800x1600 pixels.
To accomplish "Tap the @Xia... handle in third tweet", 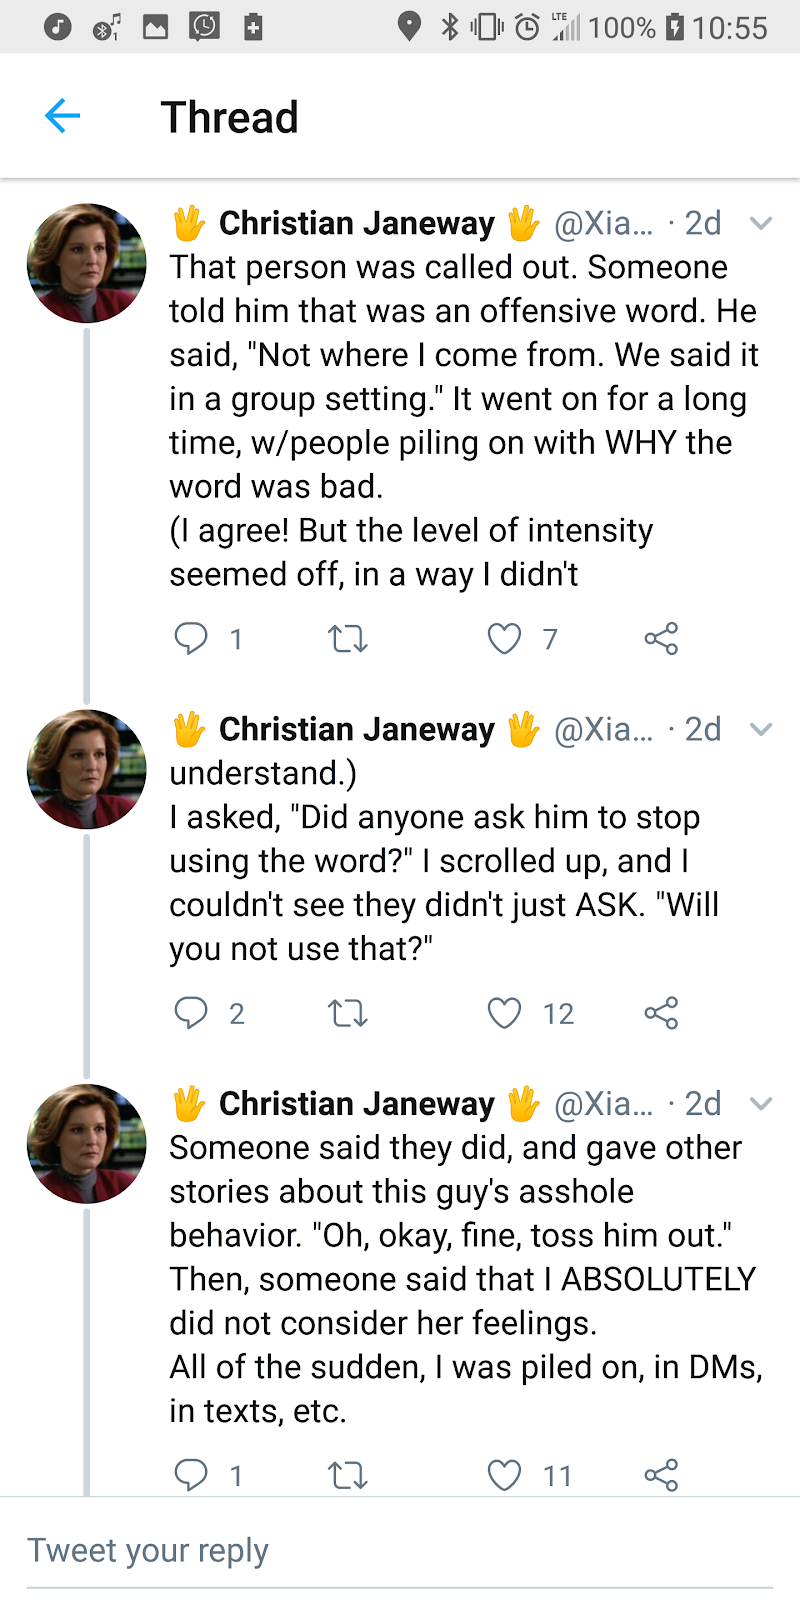I will pos(603,1104).
